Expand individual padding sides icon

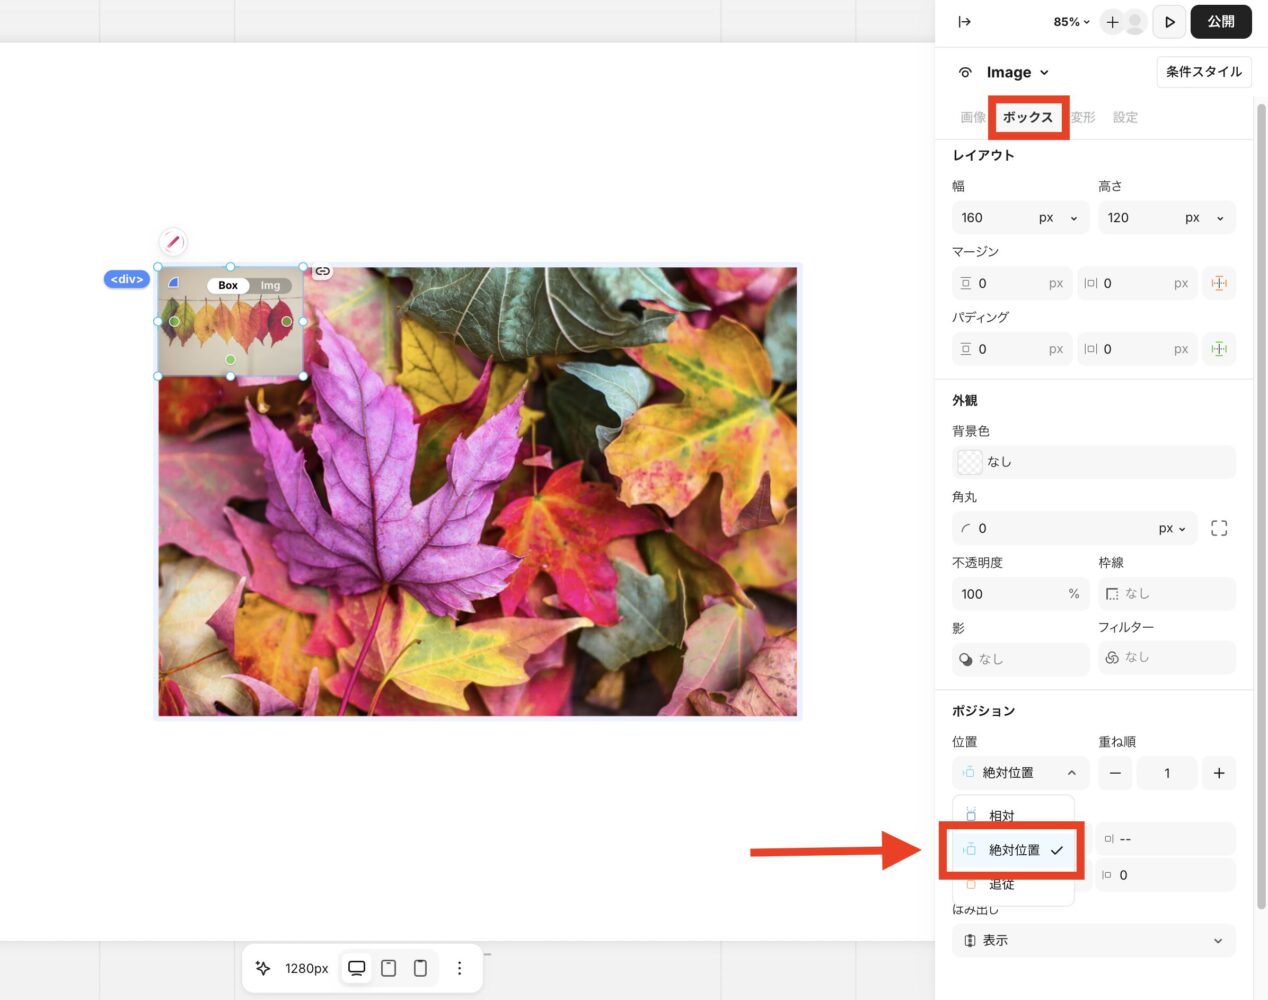(1219, 349)
